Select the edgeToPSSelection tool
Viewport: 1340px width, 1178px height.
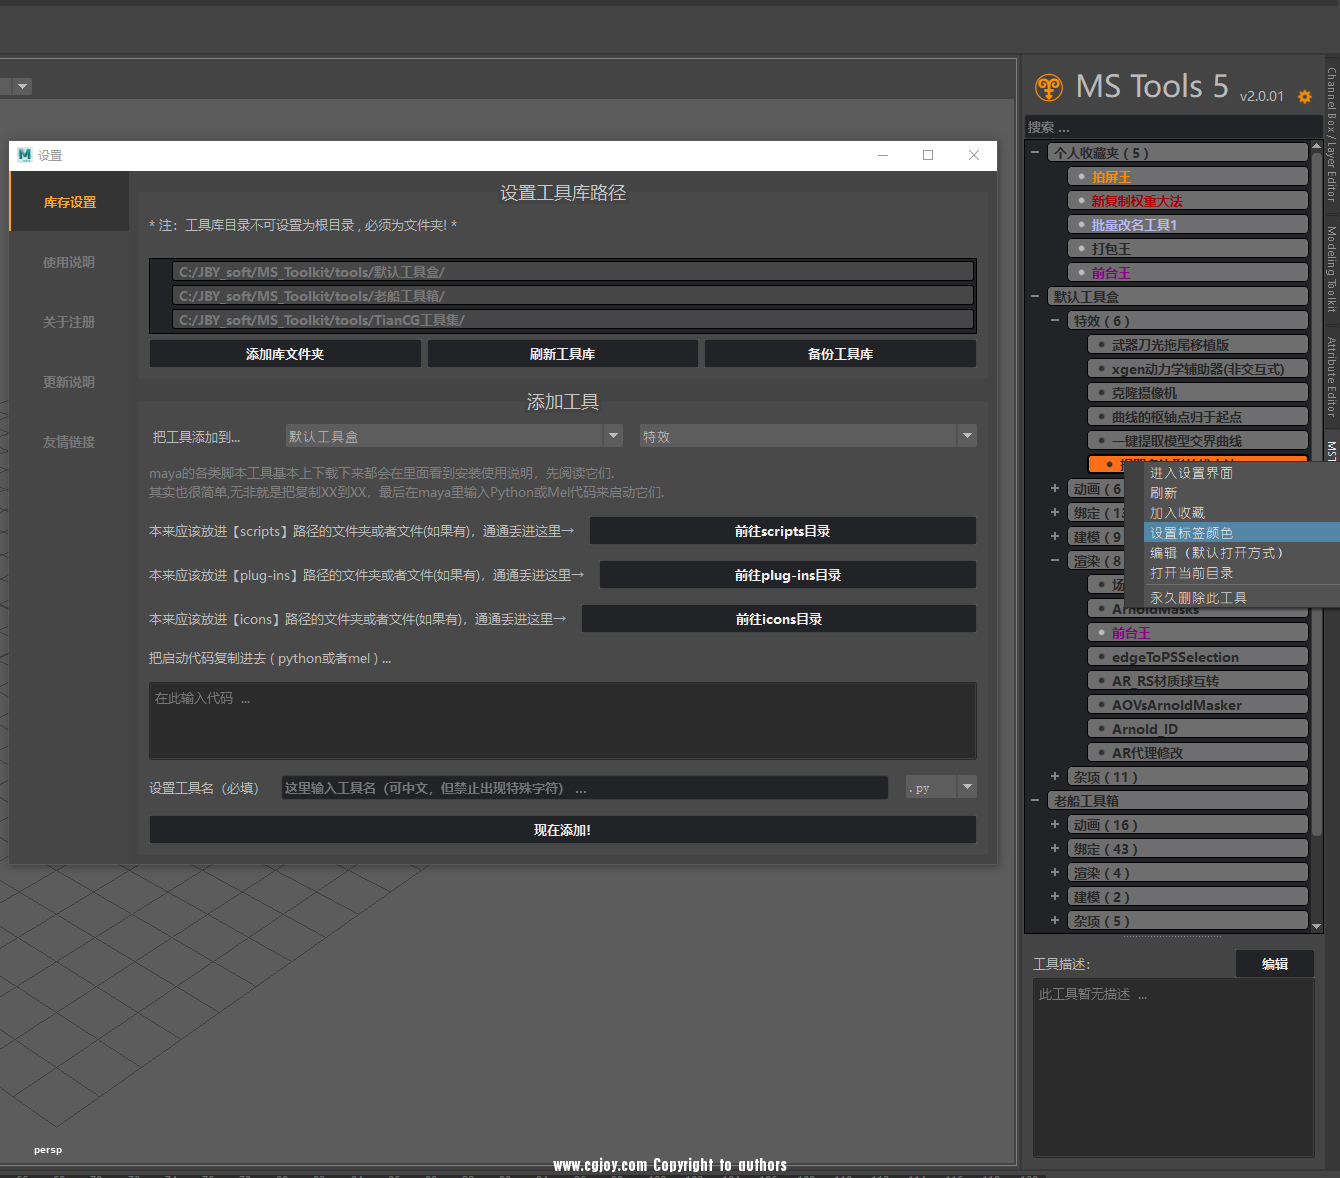[1198, 657]
